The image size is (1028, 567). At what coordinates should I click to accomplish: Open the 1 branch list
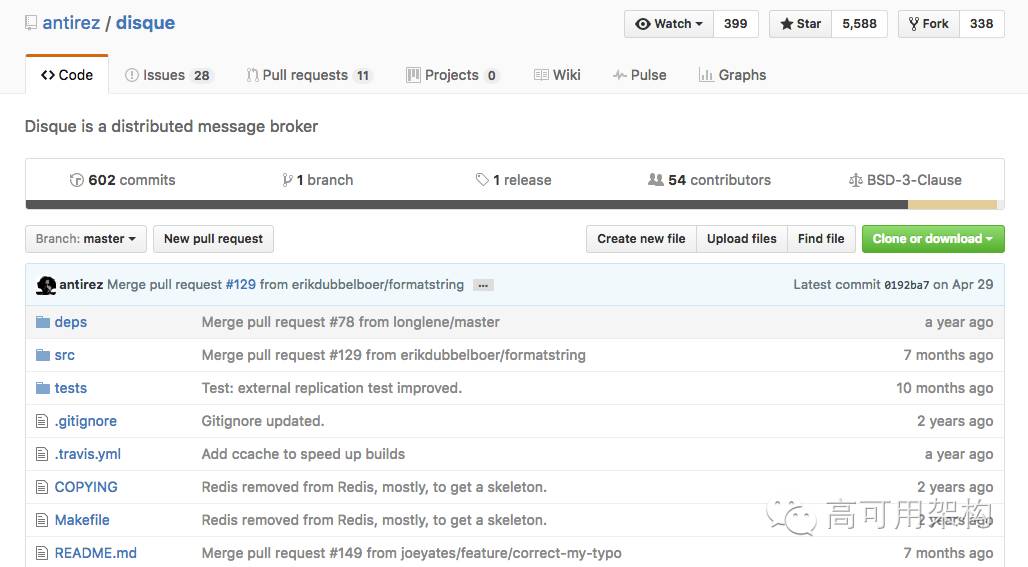point(317,180)
